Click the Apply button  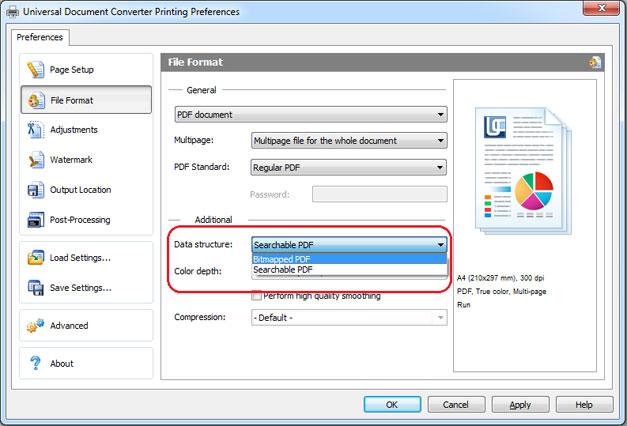coord(520,405)
